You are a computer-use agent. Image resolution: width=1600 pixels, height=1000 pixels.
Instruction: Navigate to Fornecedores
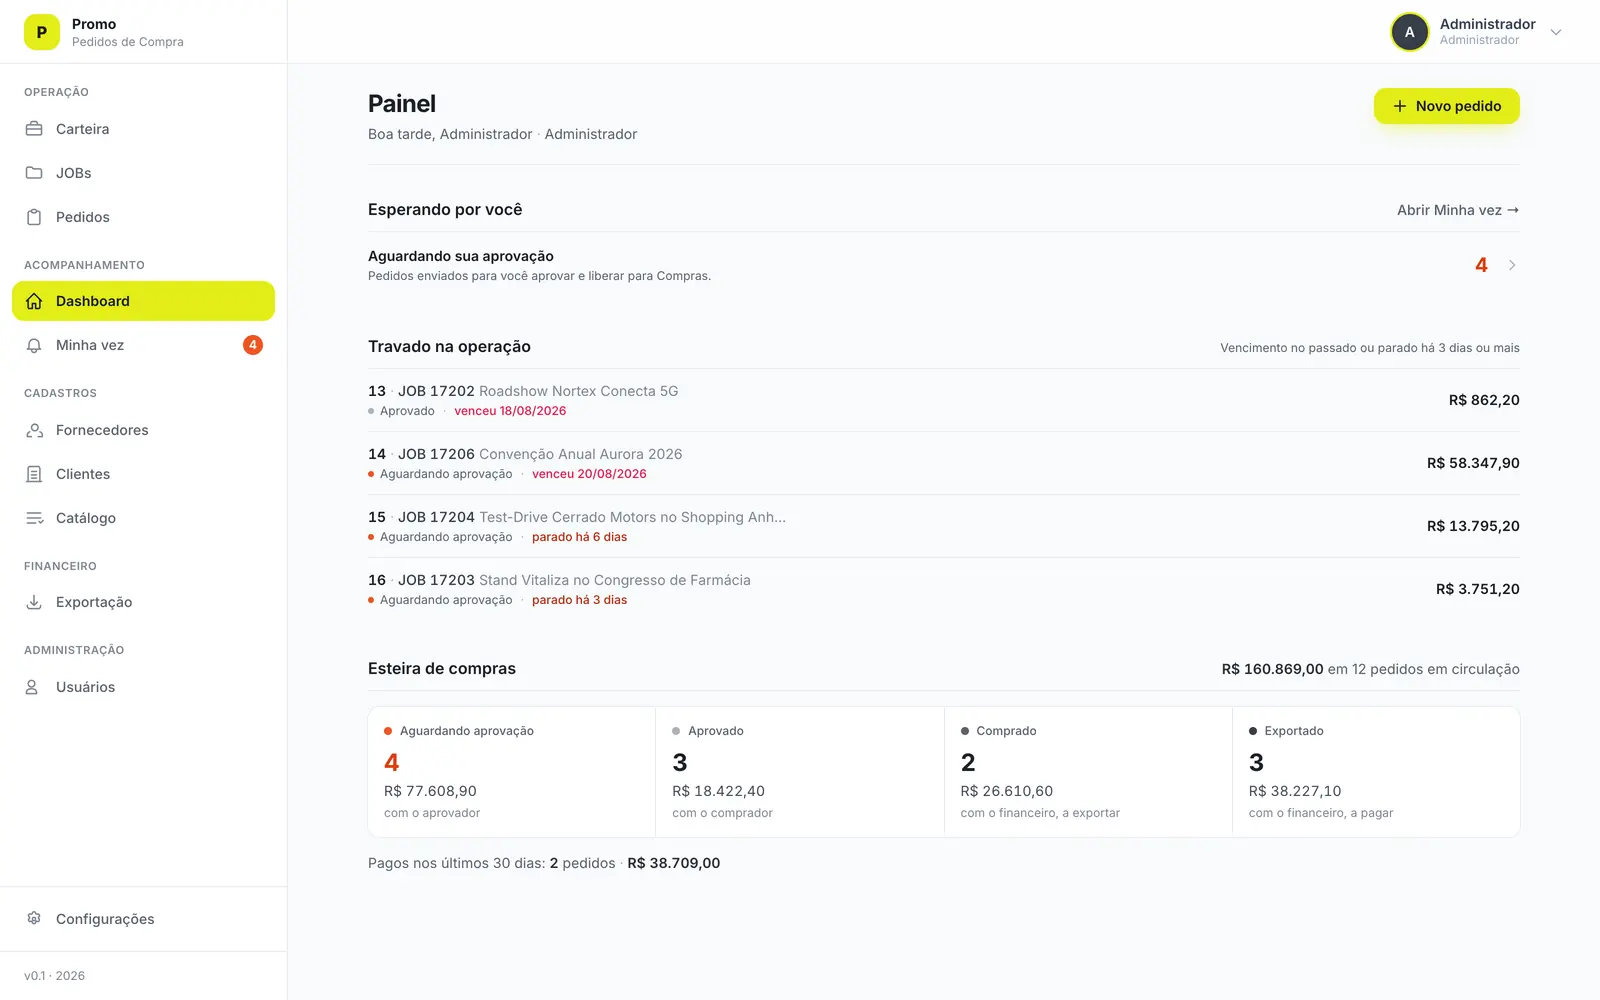point(143,430)
